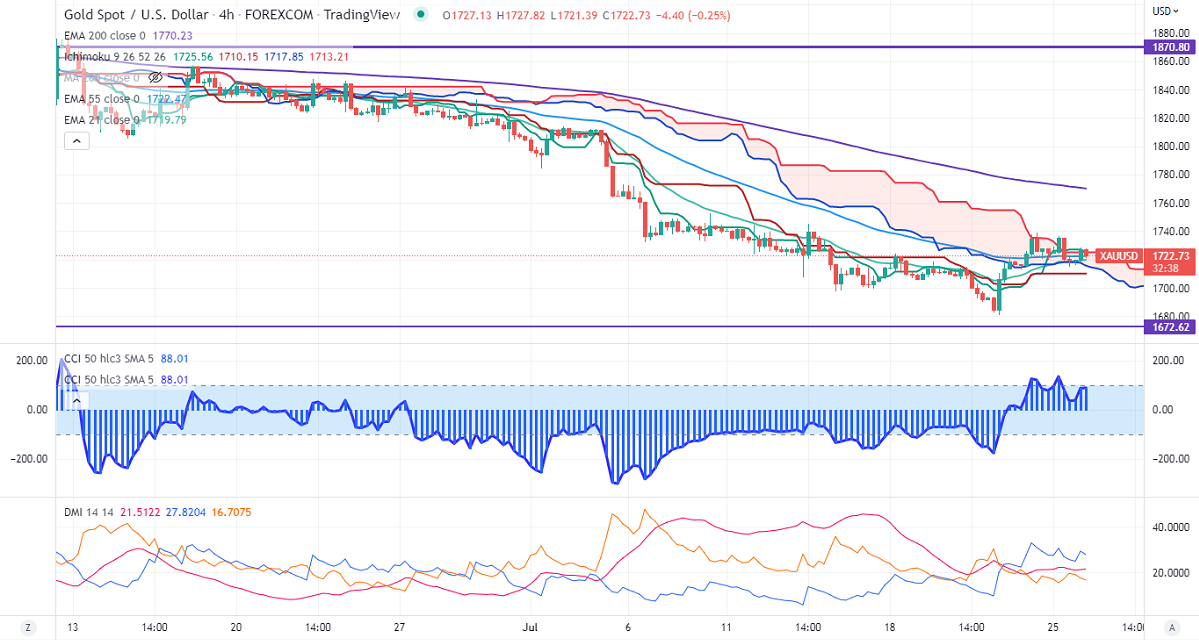Collapse the CCI pane legend arrow
The width and height of the screenshot is (1199, 640).
tap(76, 400)
